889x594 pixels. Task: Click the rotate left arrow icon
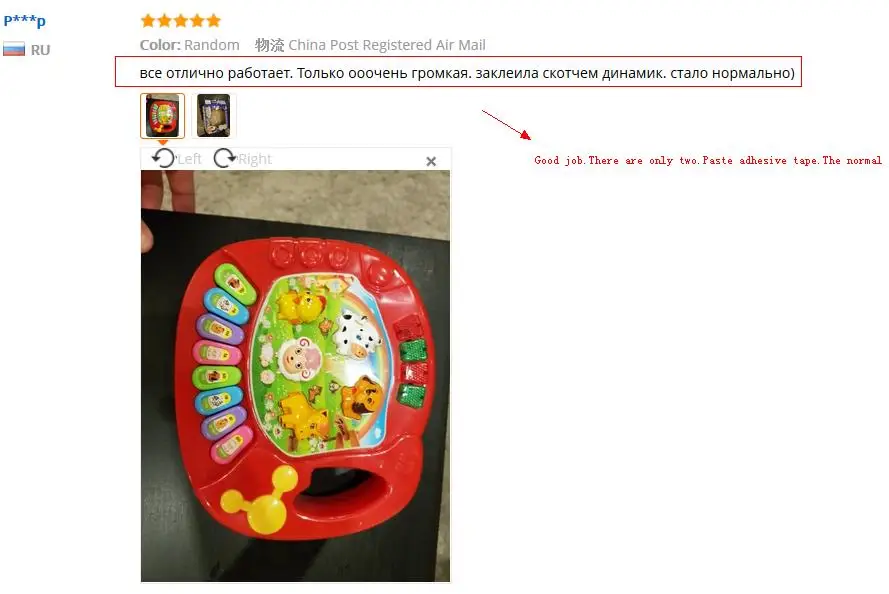(x=164, y=158)
